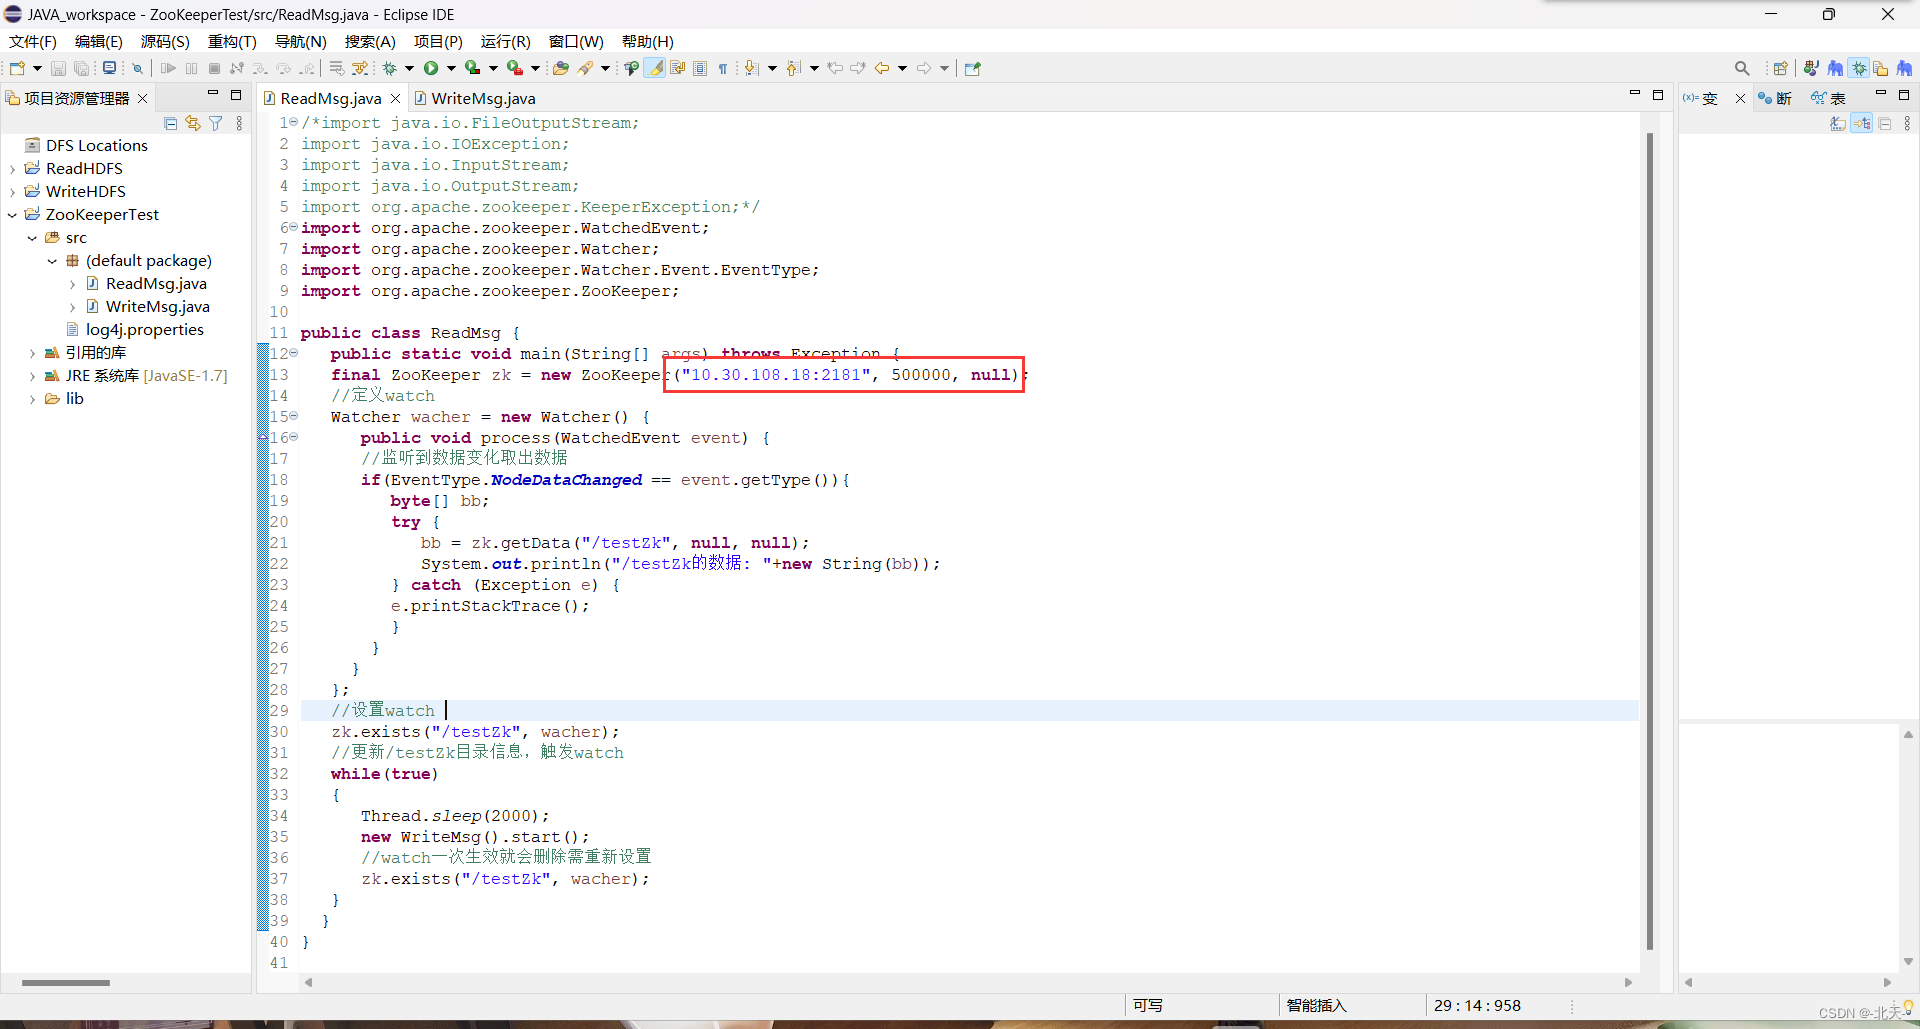Click the Resume debug icon
Viewport: 1920px width, 1029px height.
pos(168,68)
